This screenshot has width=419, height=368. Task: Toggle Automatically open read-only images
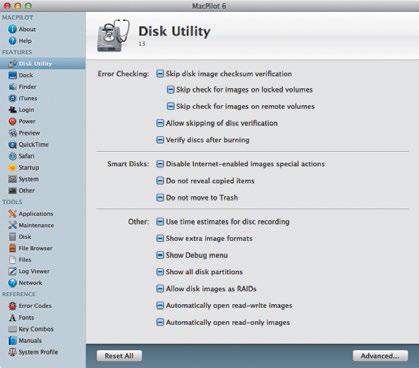pos(160,322)
